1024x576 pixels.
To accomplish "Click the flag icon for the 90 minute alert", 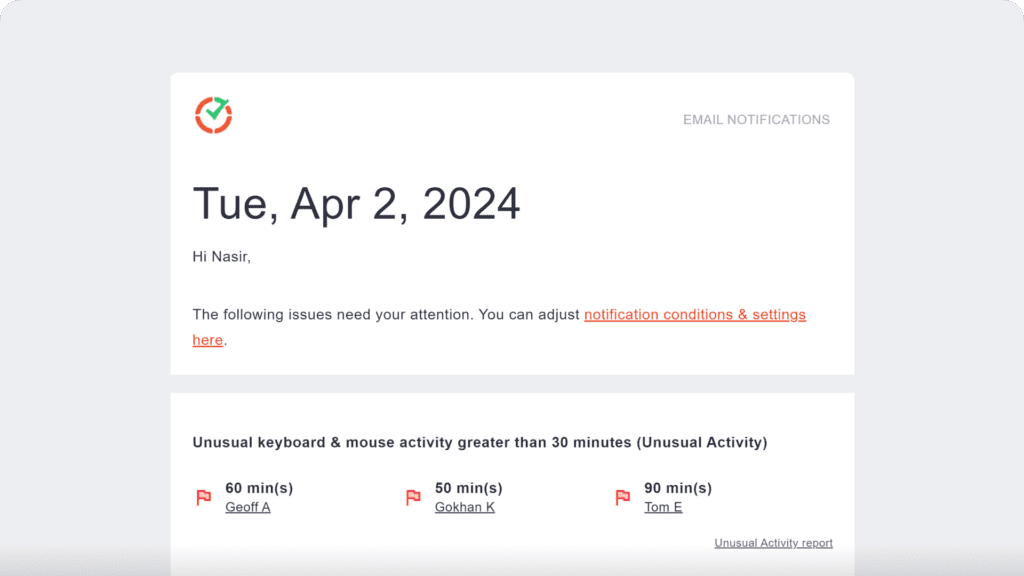I will click(x=621, y=496).
